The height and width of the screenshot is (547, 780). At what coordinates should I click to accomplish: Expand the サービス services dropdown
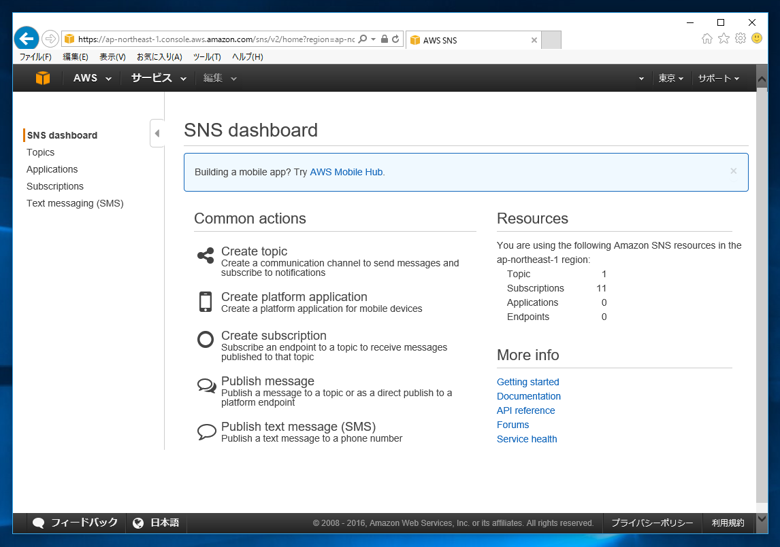[x=158, y=78]
